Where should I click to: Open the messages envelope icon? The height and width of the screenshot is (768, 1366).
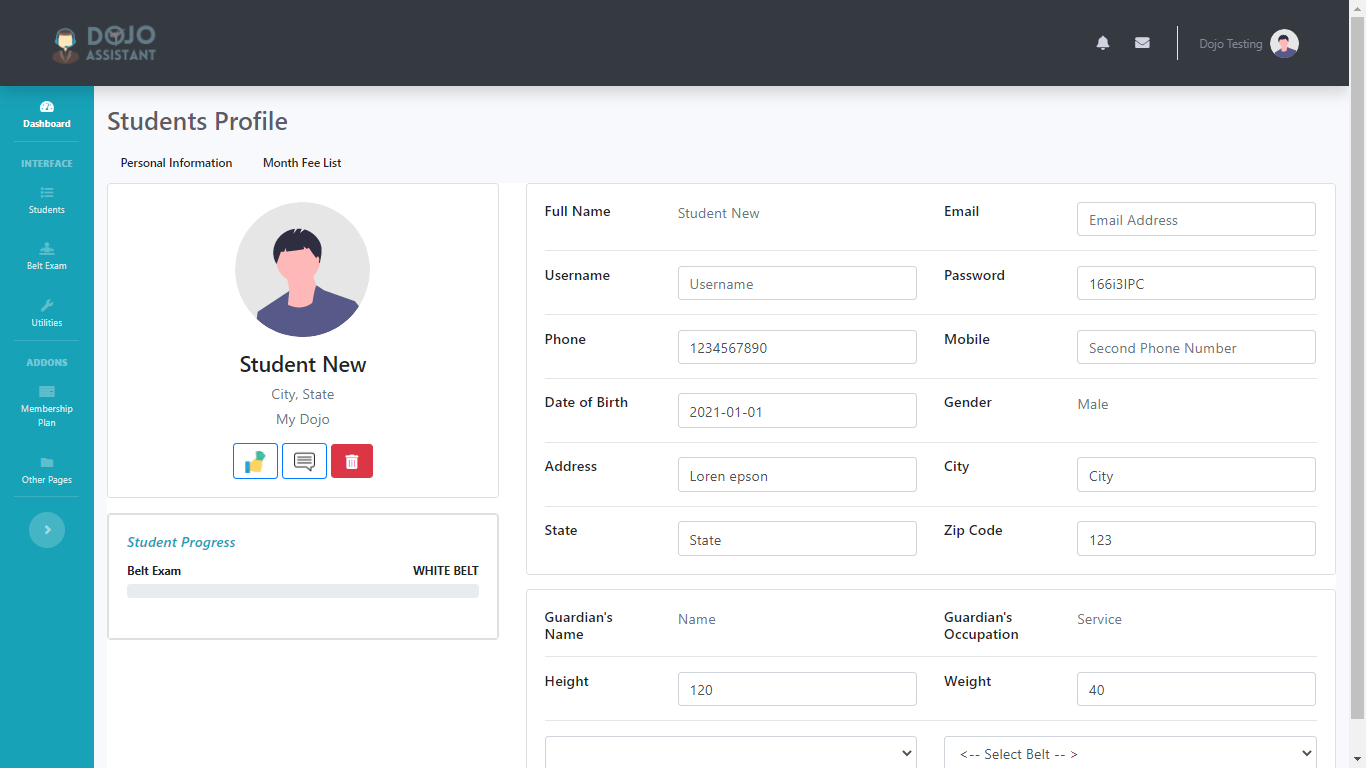click(1142, 43)
